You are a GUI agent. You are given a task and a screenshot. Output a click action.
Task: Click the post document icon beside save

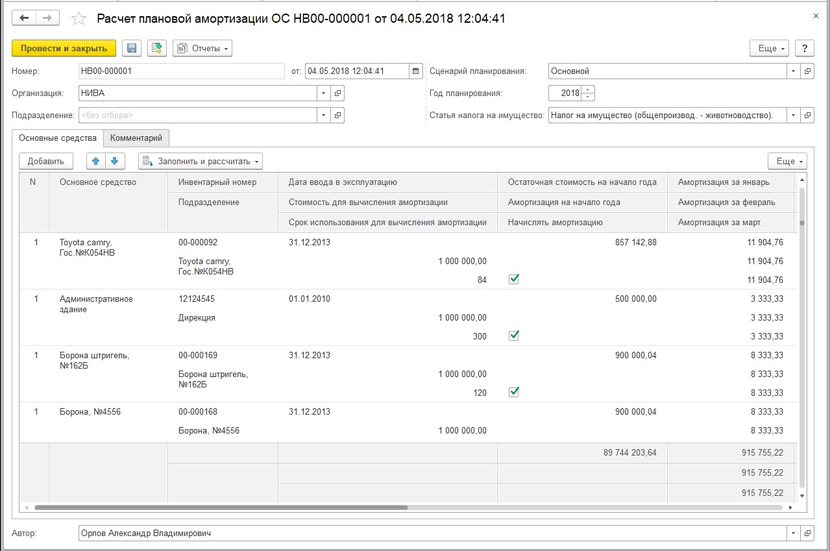[x=156, y=48]
